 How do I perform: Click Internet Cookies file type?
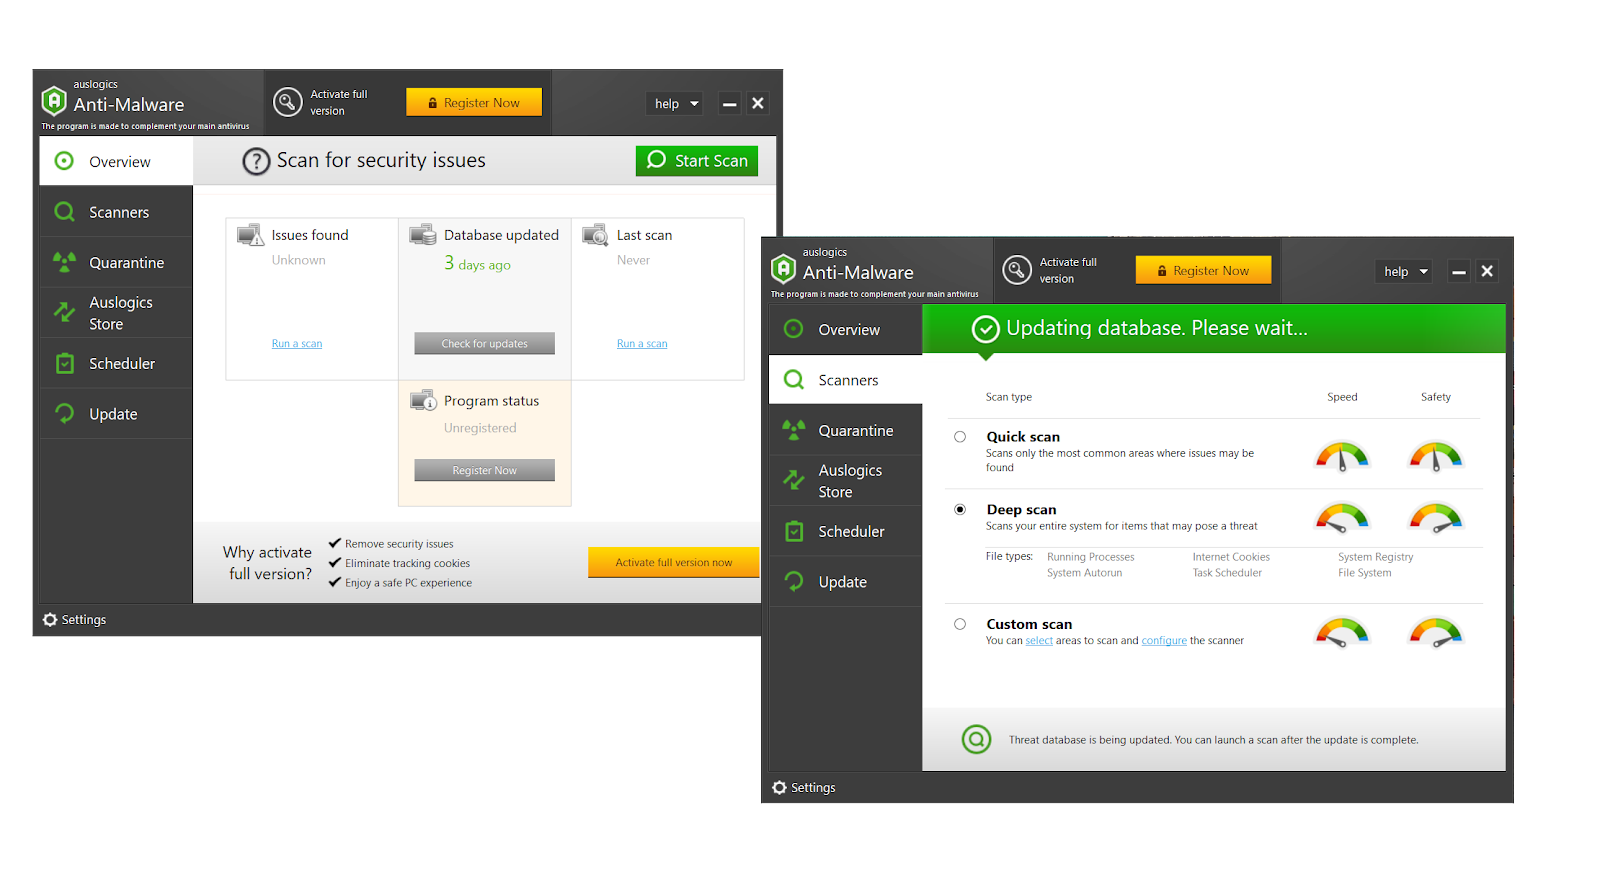(1231, 557)
